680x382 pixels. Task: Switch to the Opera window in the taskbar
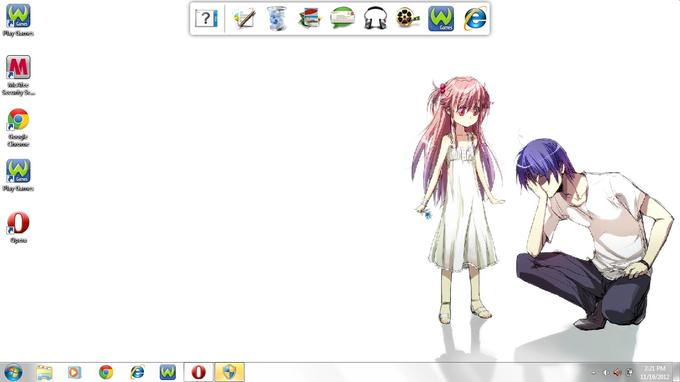pyautogui.click(x=199, y=372)
